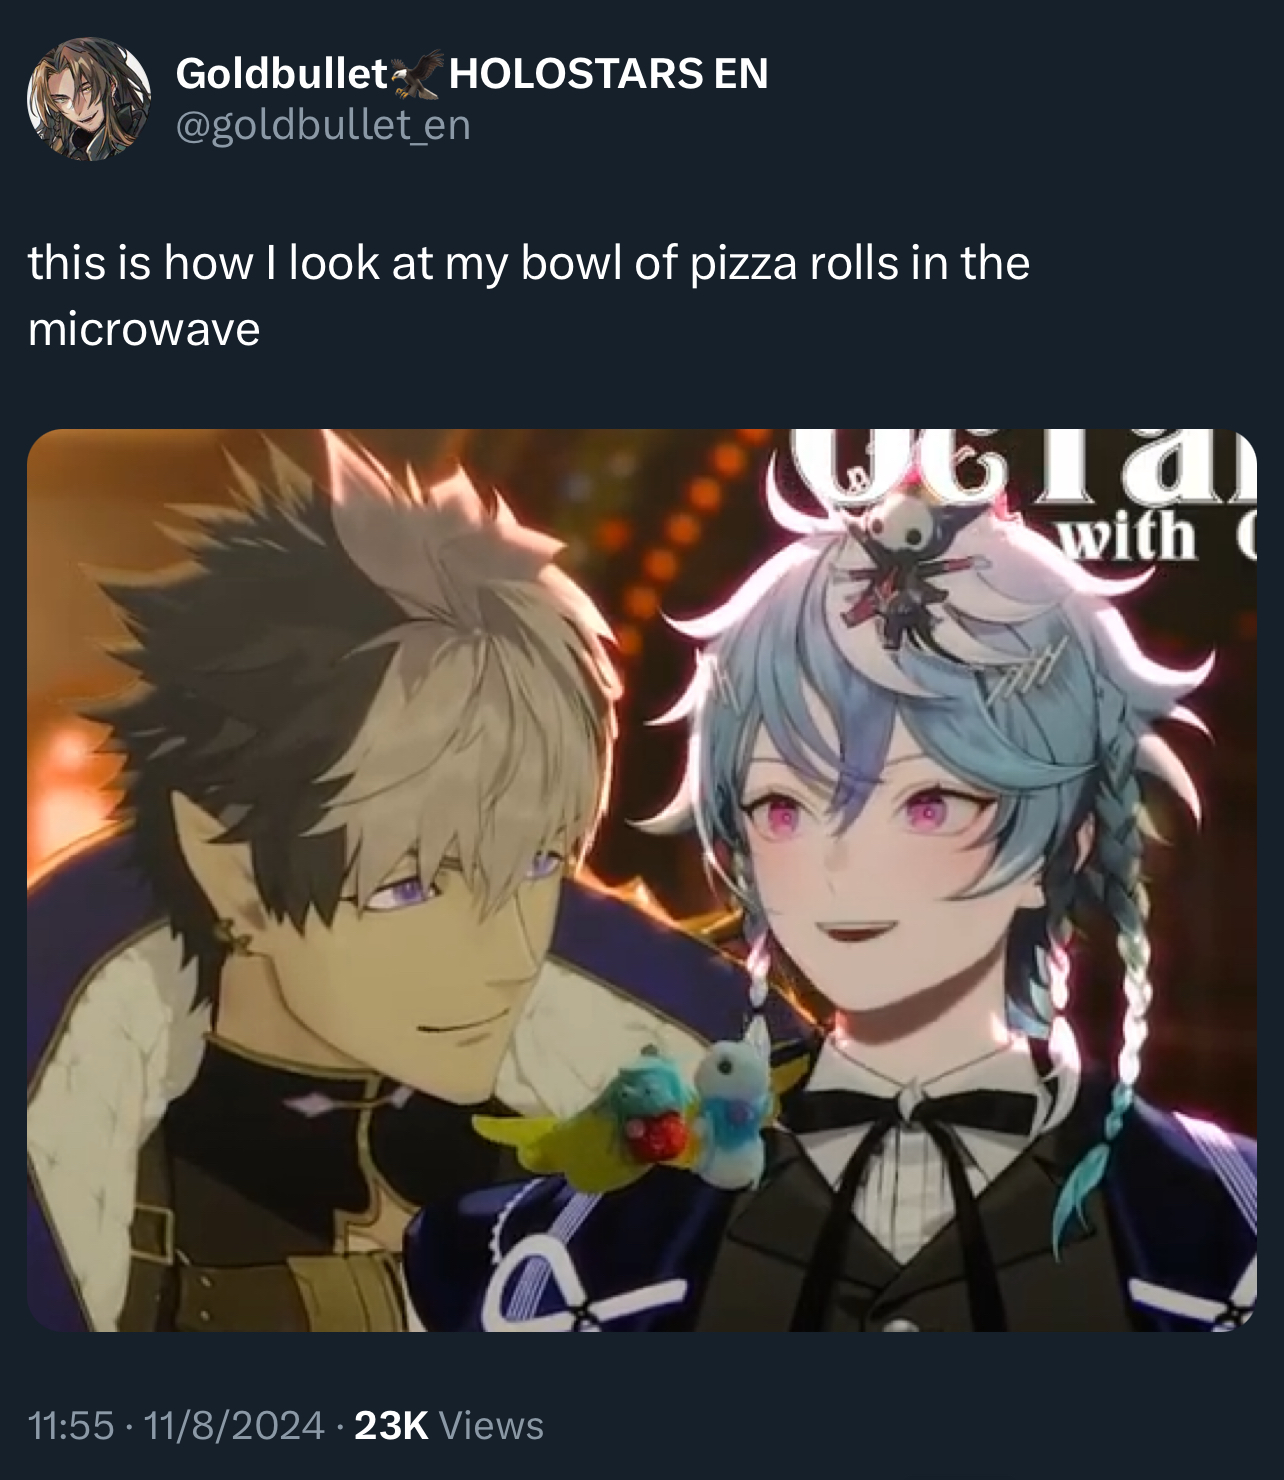Click the 'with' overlay text in the image
This screenshot has width=1284, height=1480.
pos(1128,538)
